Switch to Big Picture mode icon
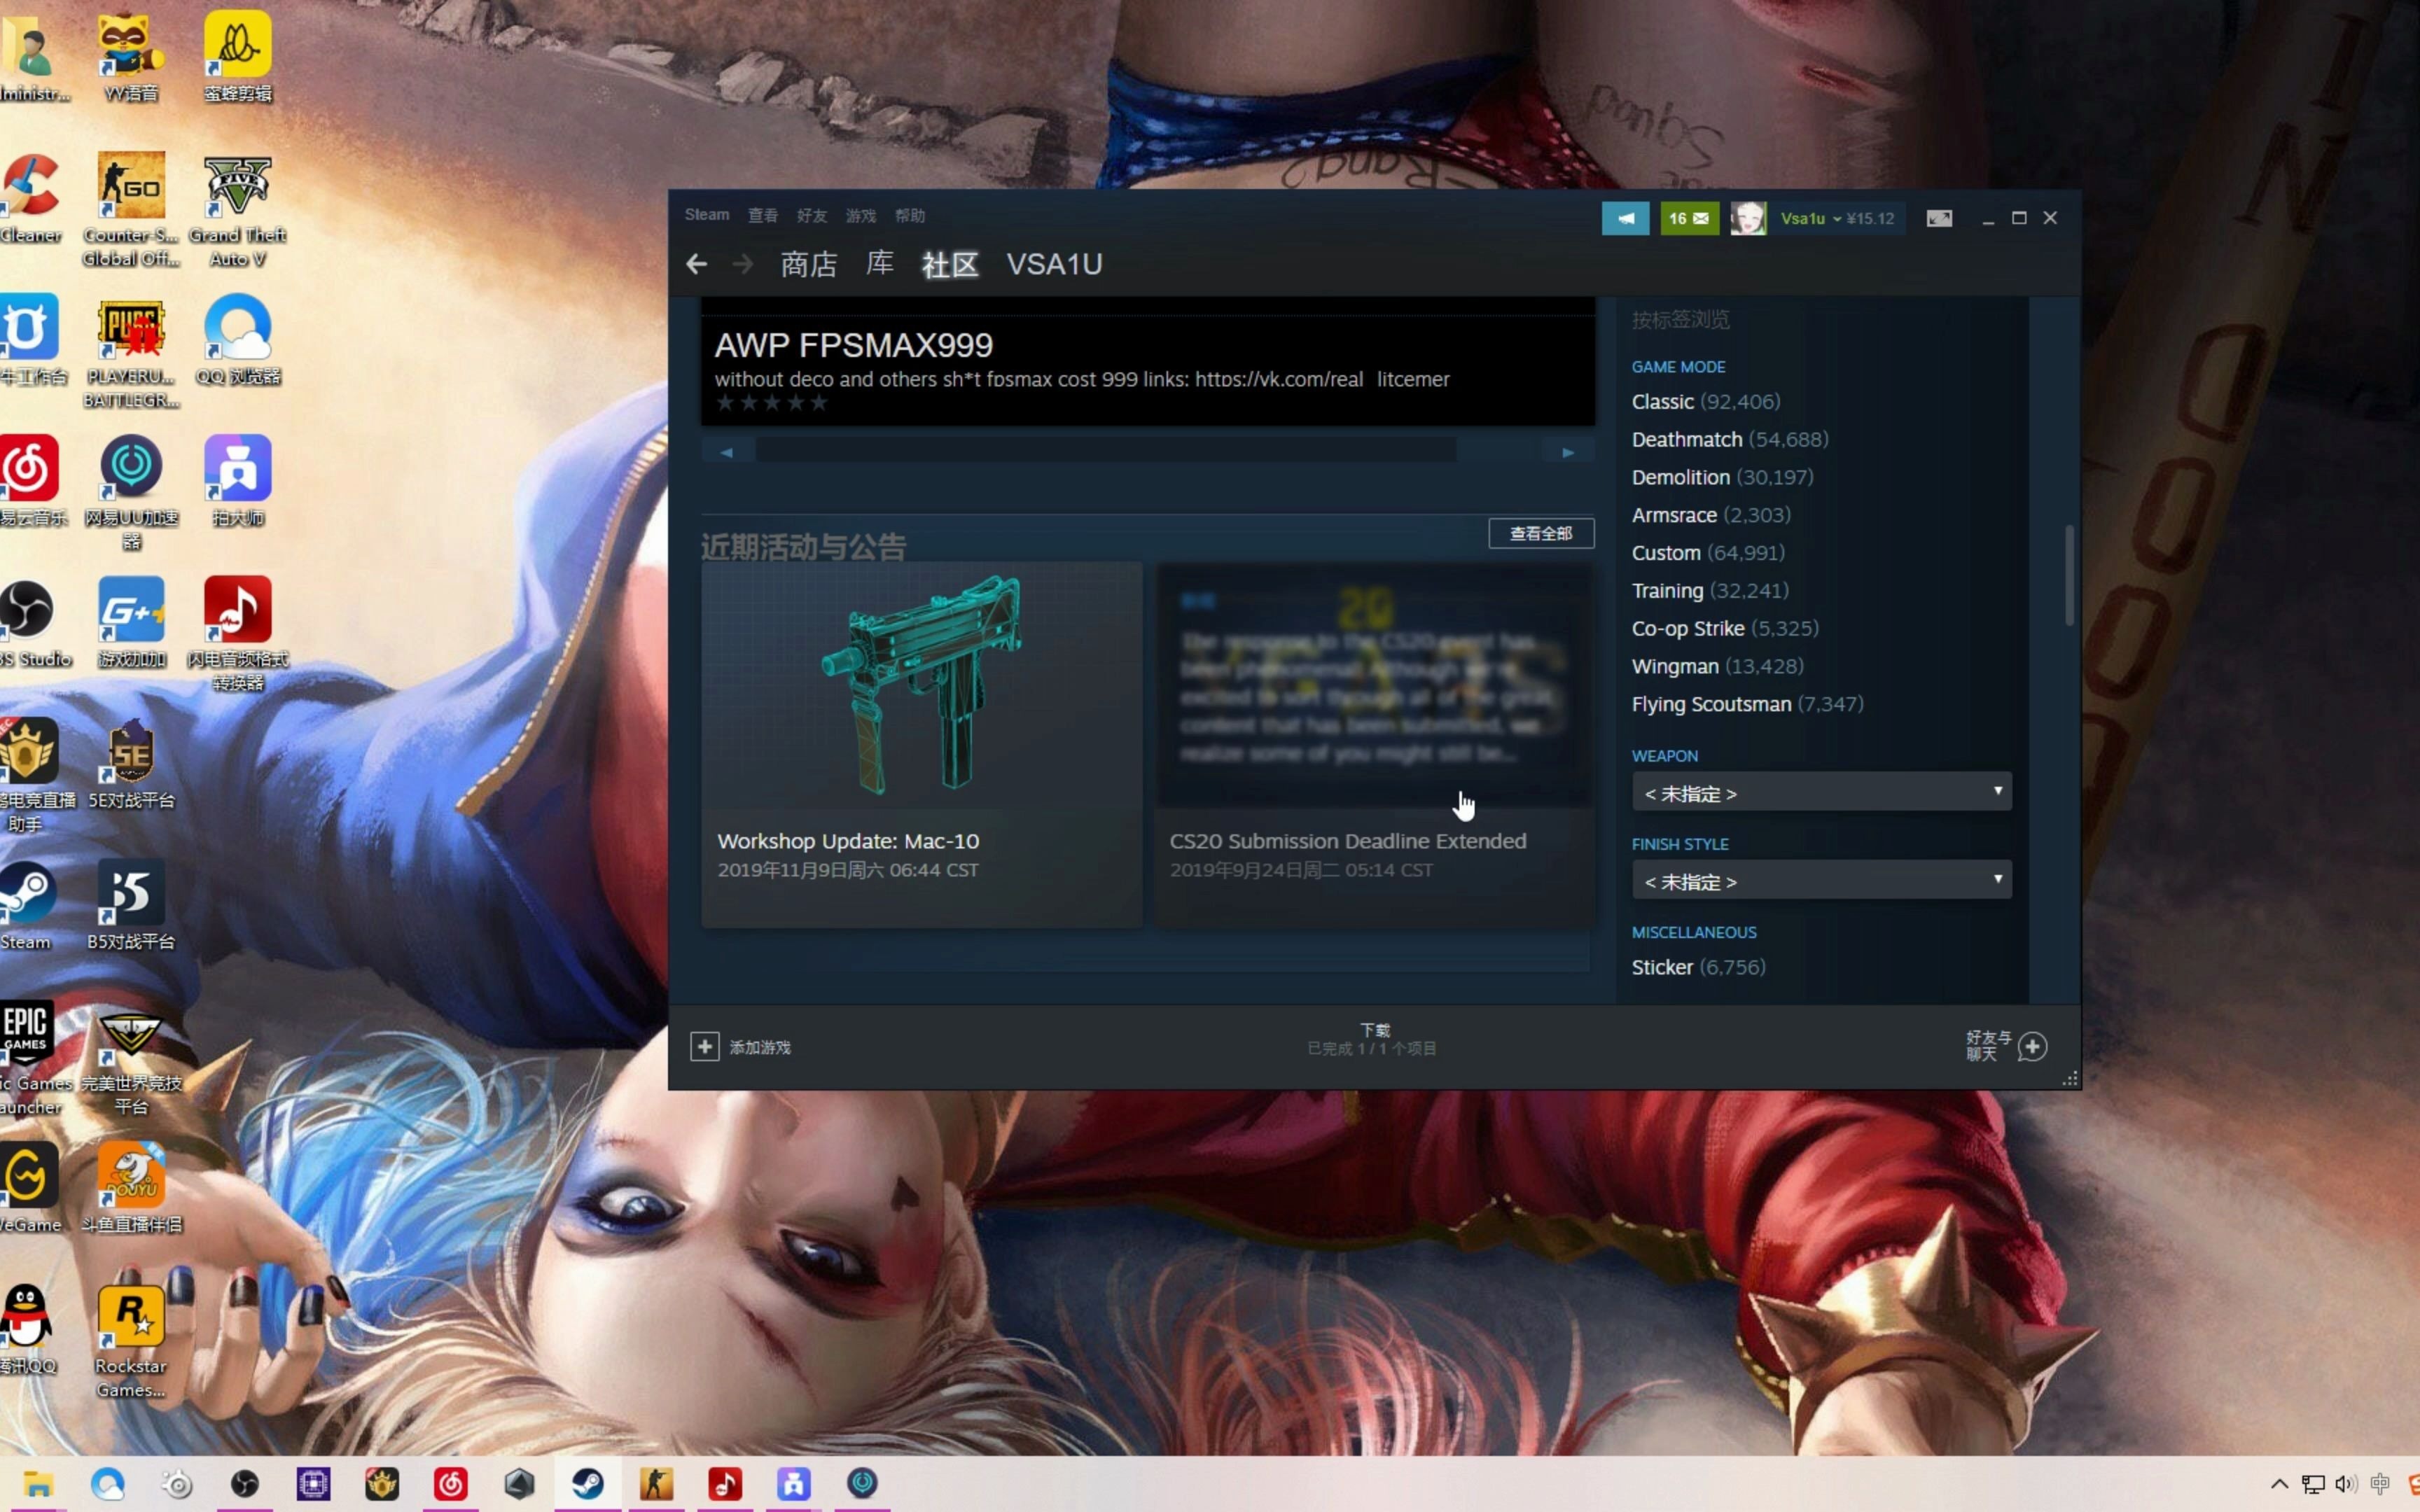 click(1939, 218)
